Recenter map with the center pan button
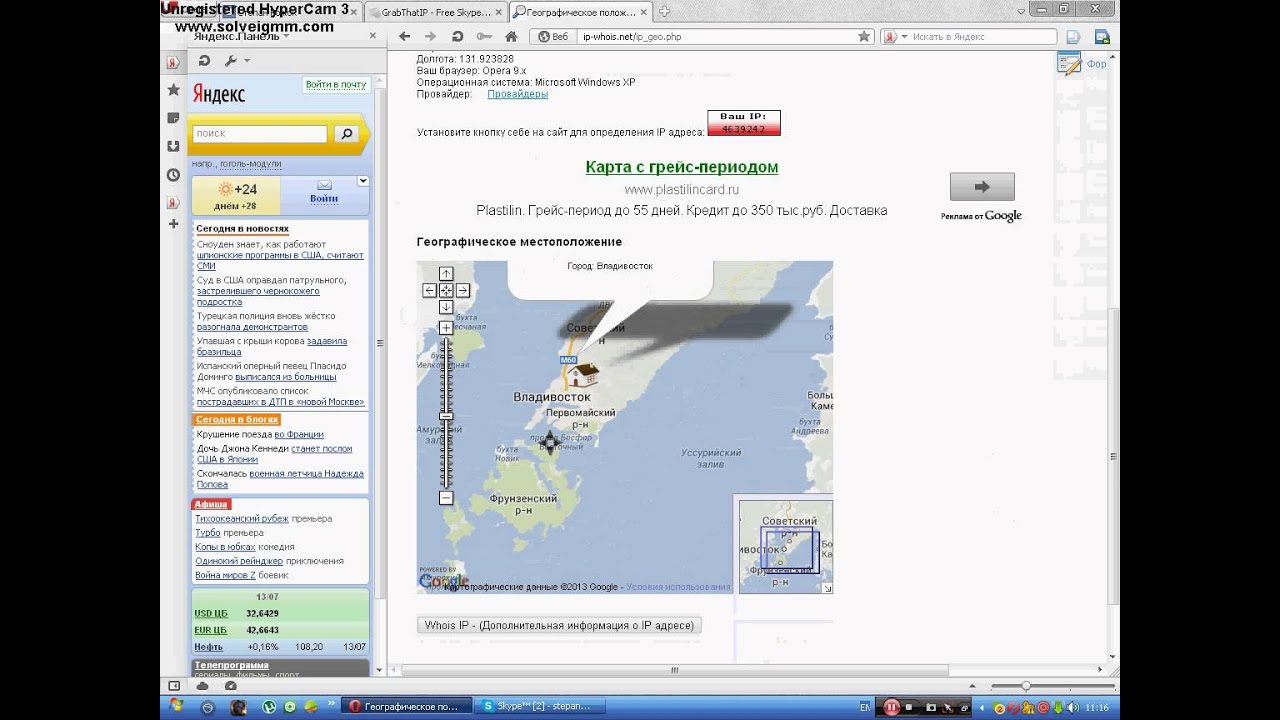Screen dimensions: 1280x720 [446, 290]
